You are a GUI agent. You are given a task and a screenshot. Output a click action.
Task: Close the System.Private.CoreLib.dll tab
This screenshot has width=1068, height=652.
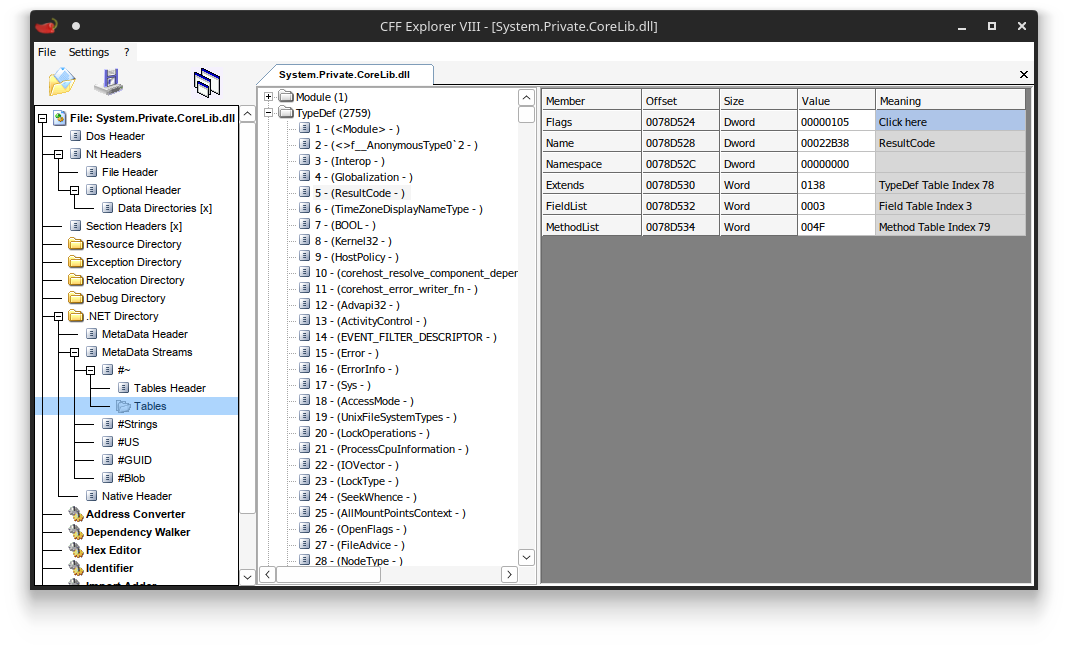(x=1024, y=74)
